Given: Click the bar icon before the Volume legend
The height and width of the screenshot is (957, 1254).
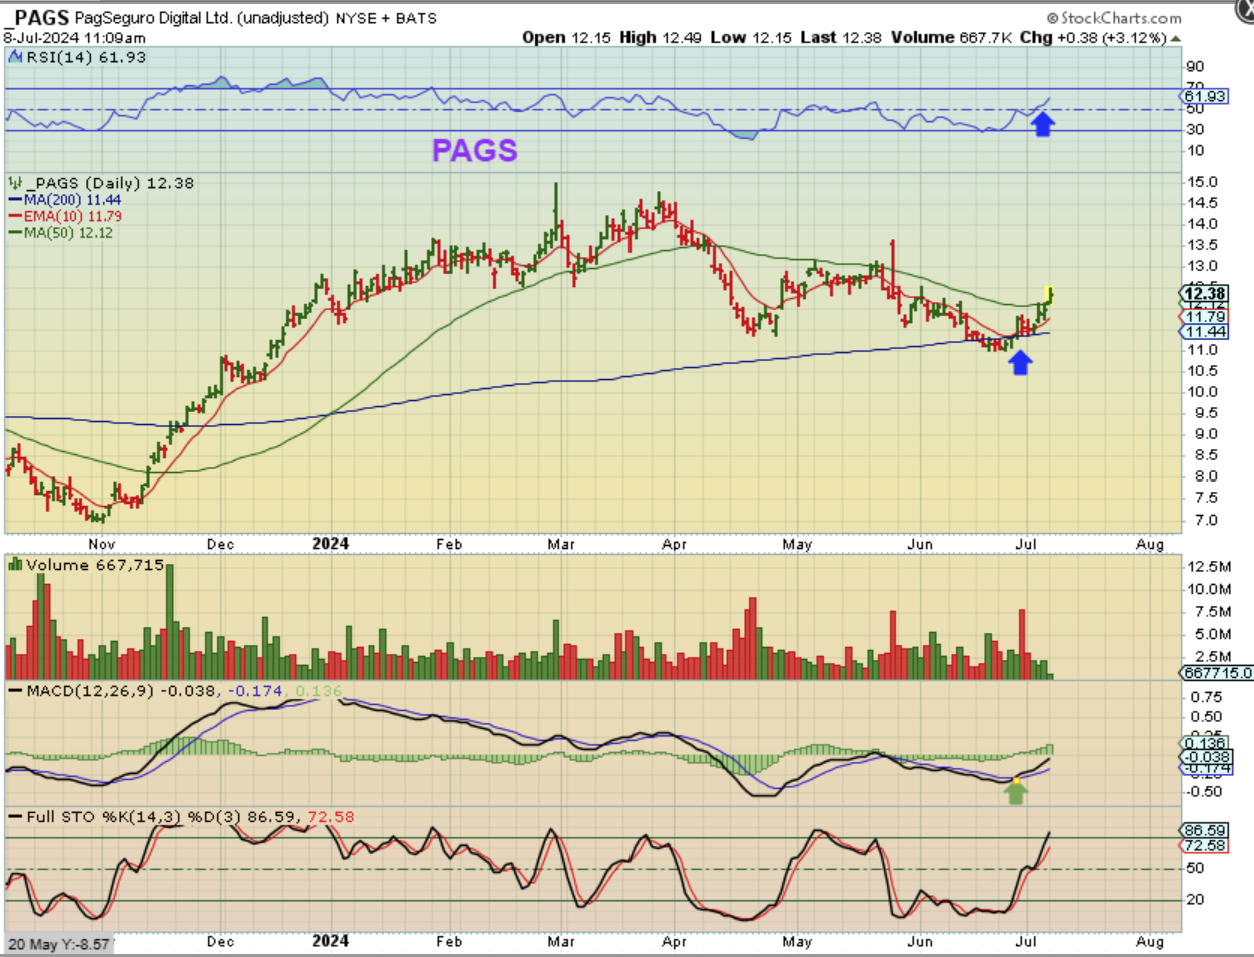Looking at the screenshot, I should pyautogui.click(x=15, y=565).
